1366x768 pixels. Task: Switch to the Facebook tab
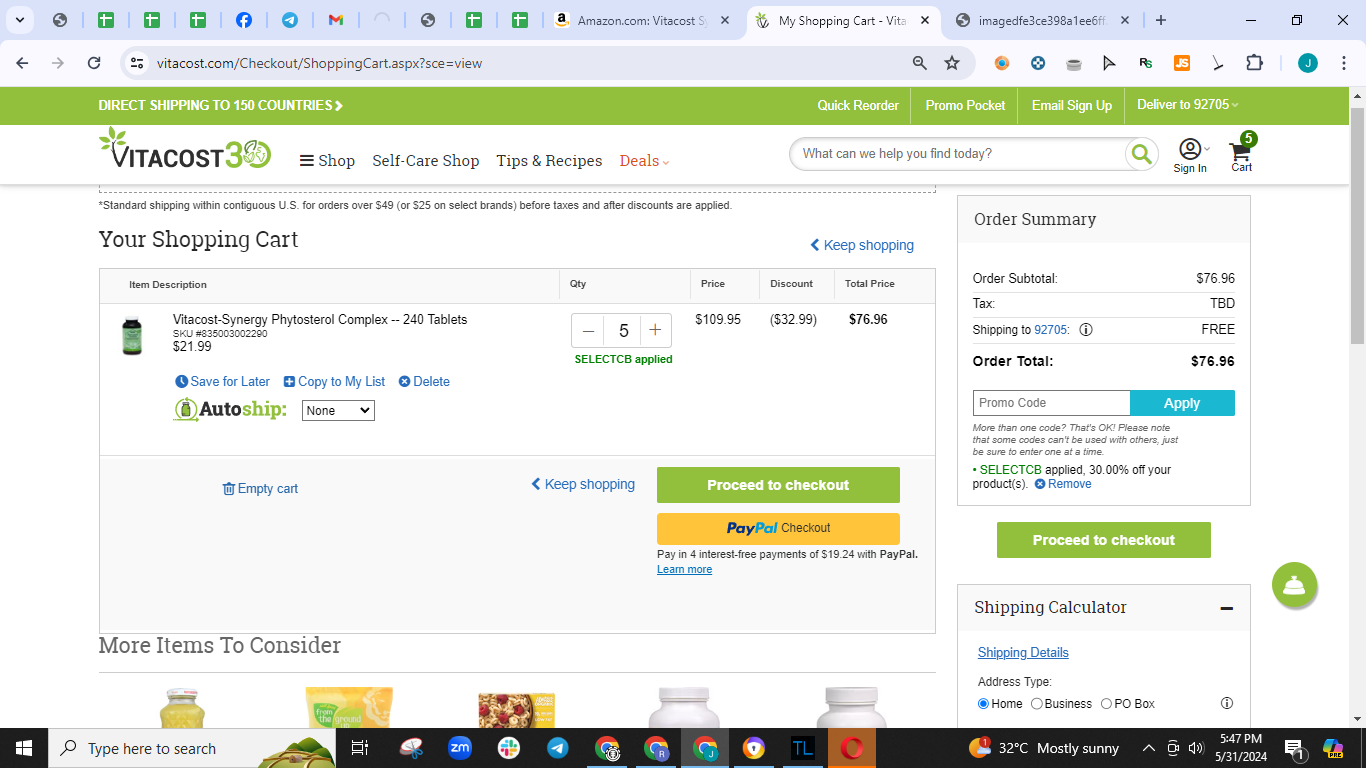[x=244, y=20]
